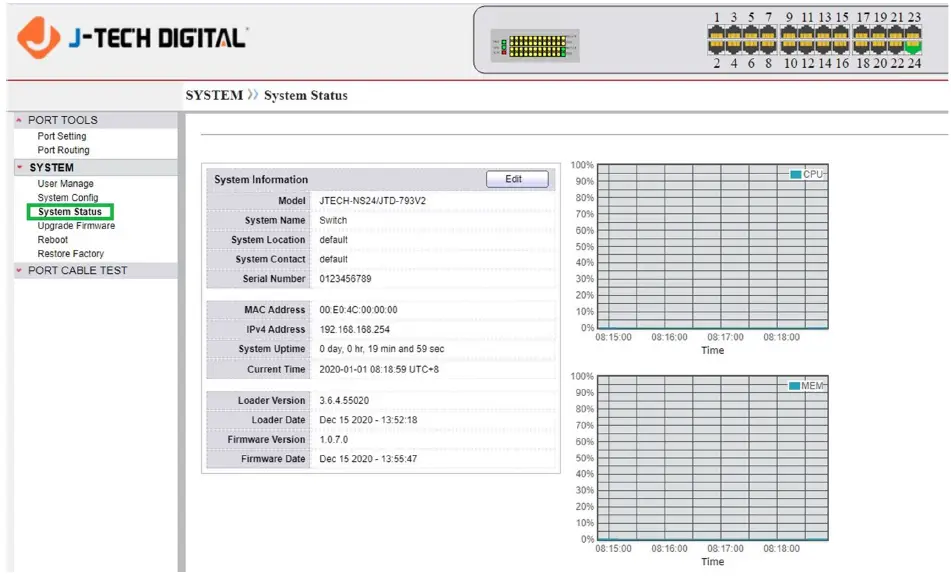The image size is (951, 579).
Task: Expand the PORT CABLE TEST section
Action: 17,270
